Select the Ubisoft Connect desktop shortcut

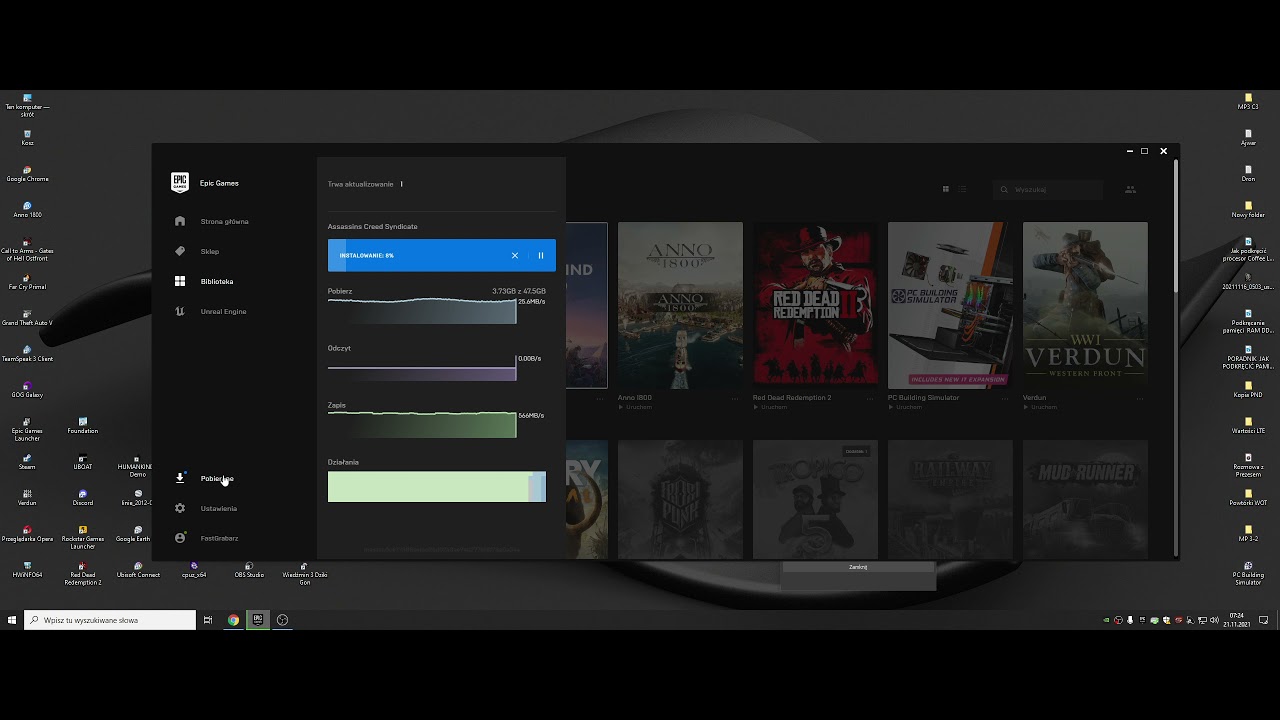[x=138, y=569]
